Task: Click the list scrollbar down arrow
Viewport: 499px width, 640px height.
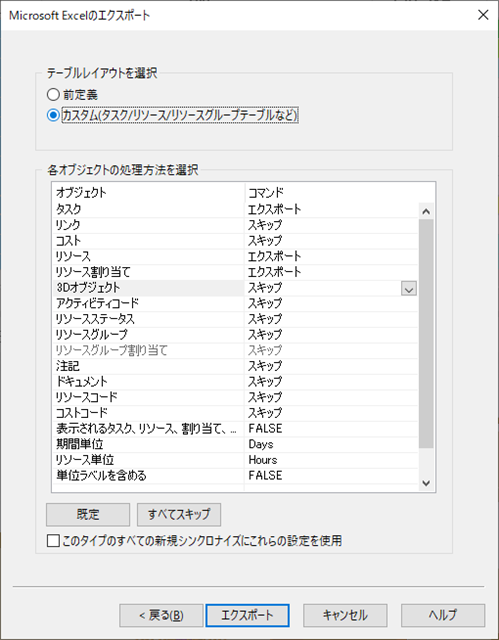Action: point(426,483)
